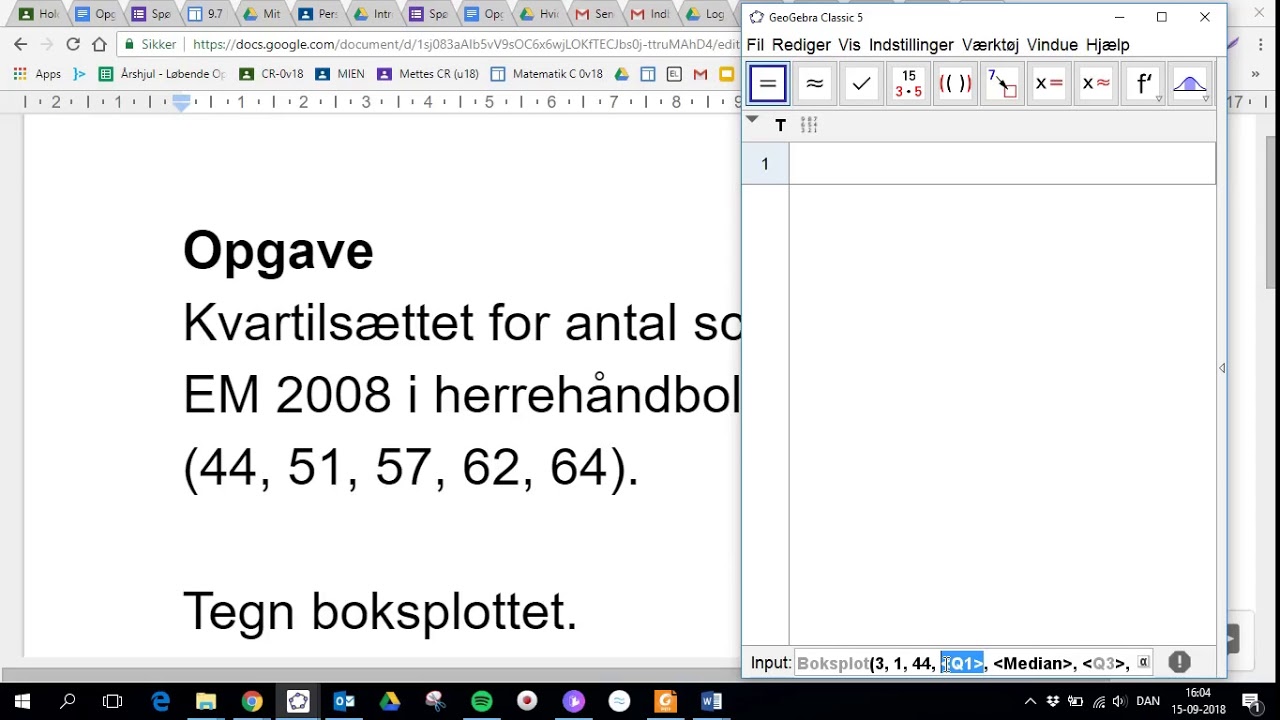Select the Factor tool (15 = 3·5)

pyautogui.click(x=908, y=84)
